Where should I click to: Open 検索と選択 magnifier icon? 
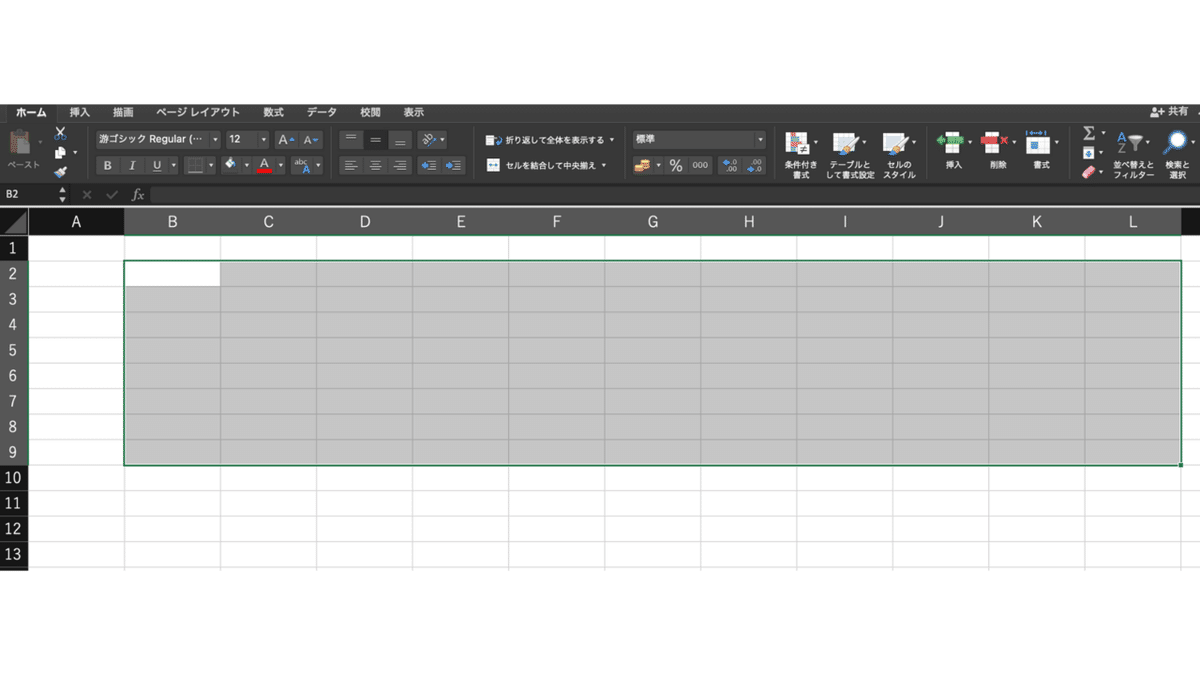[1175, 143]
